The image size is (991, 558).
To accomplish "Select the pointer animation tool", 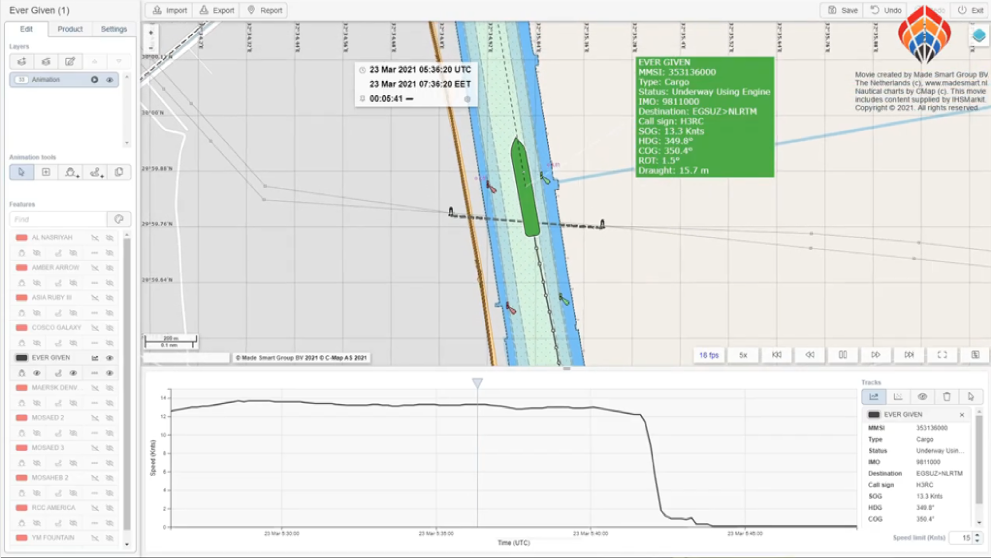I will [x=21, y=172].
